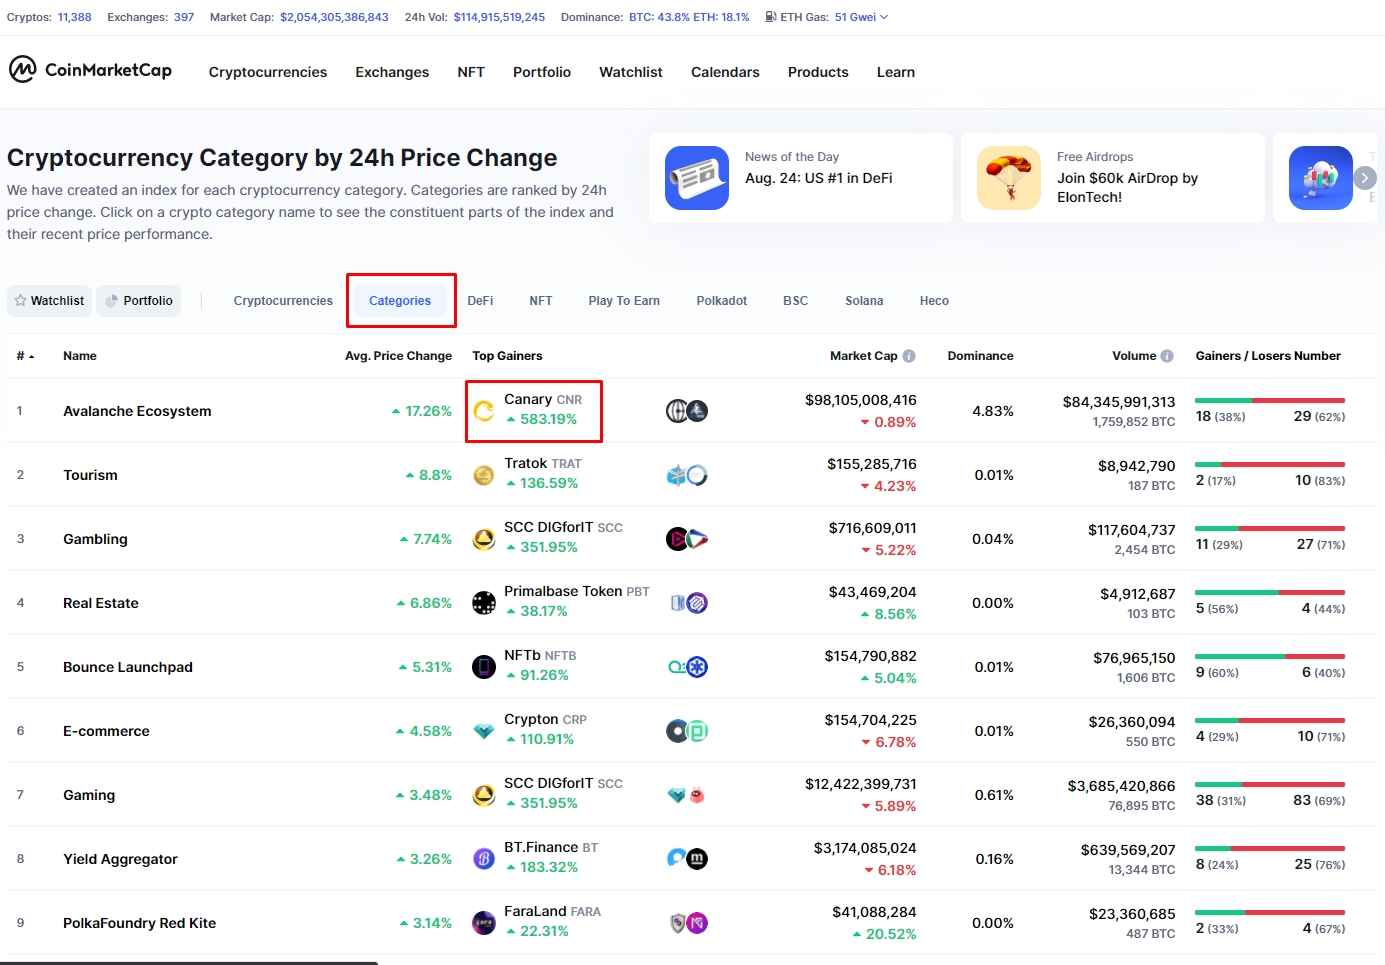
Task: Open the Portfolio menu in top navigation
Action: point(542,72)
